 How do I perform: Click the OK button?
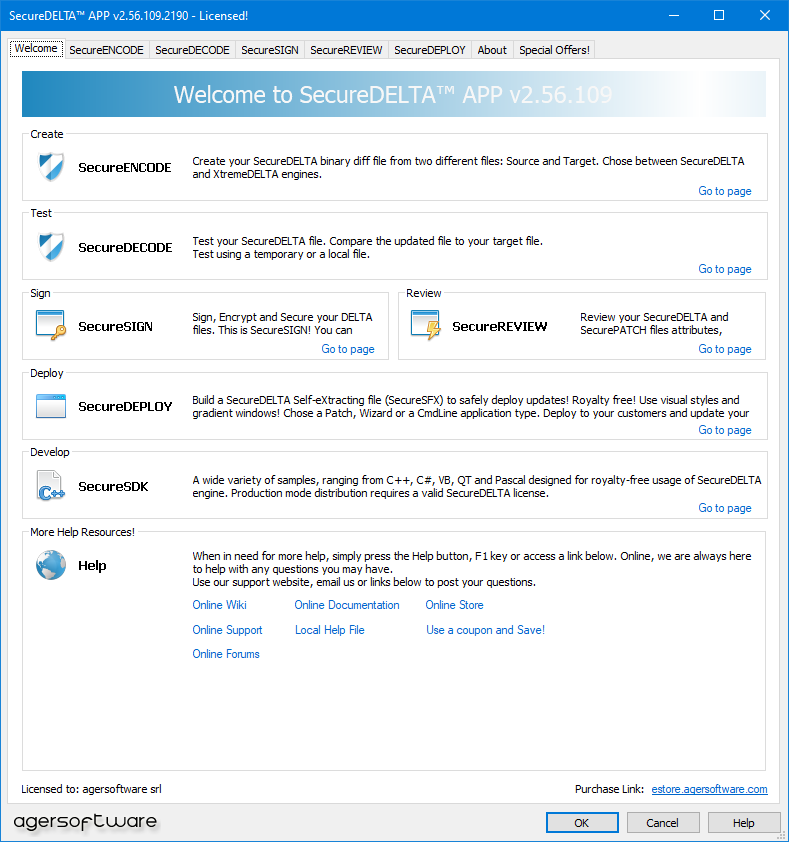[x=582, y=823]
